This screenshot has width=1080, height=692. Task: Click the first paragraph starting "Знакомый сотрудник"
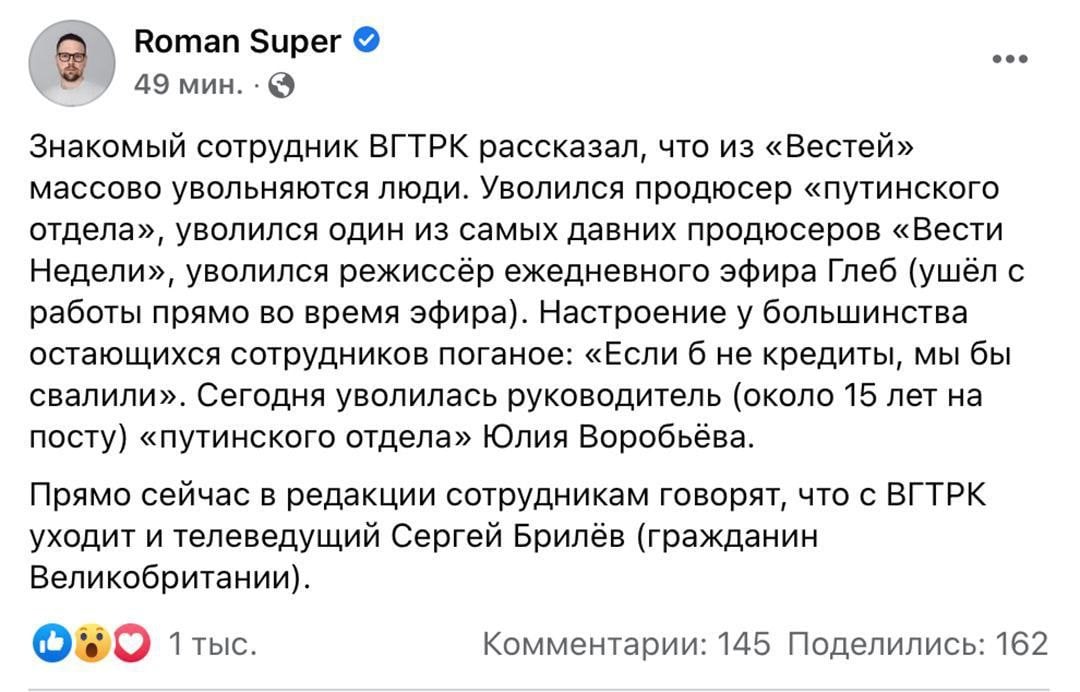tap(500, 291)
